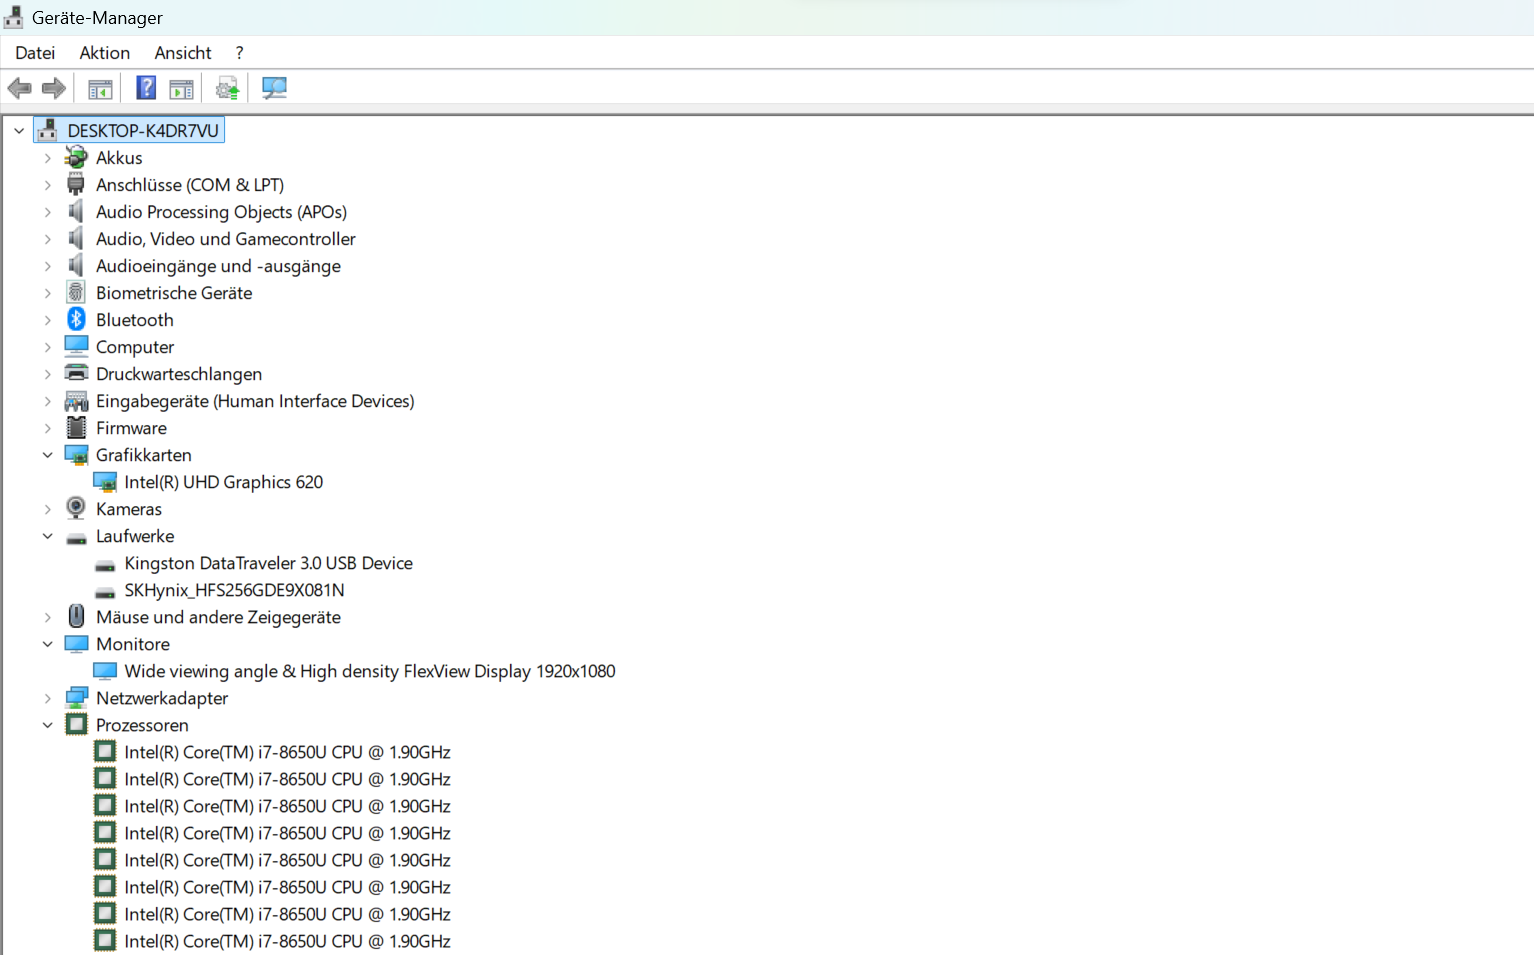This screenshot has height=955, width=1534.
Task: Click the monitor icon beside Computer
Action: [x=76, y=346]
